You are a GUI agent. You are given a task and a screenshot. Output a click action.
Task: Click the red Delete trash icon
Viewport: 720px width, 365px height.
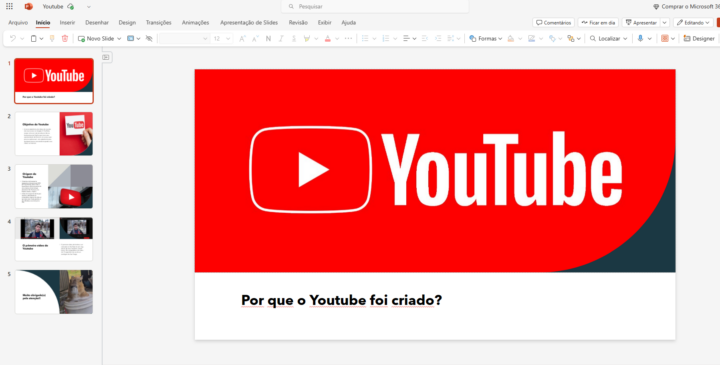[x=65, y=39]
